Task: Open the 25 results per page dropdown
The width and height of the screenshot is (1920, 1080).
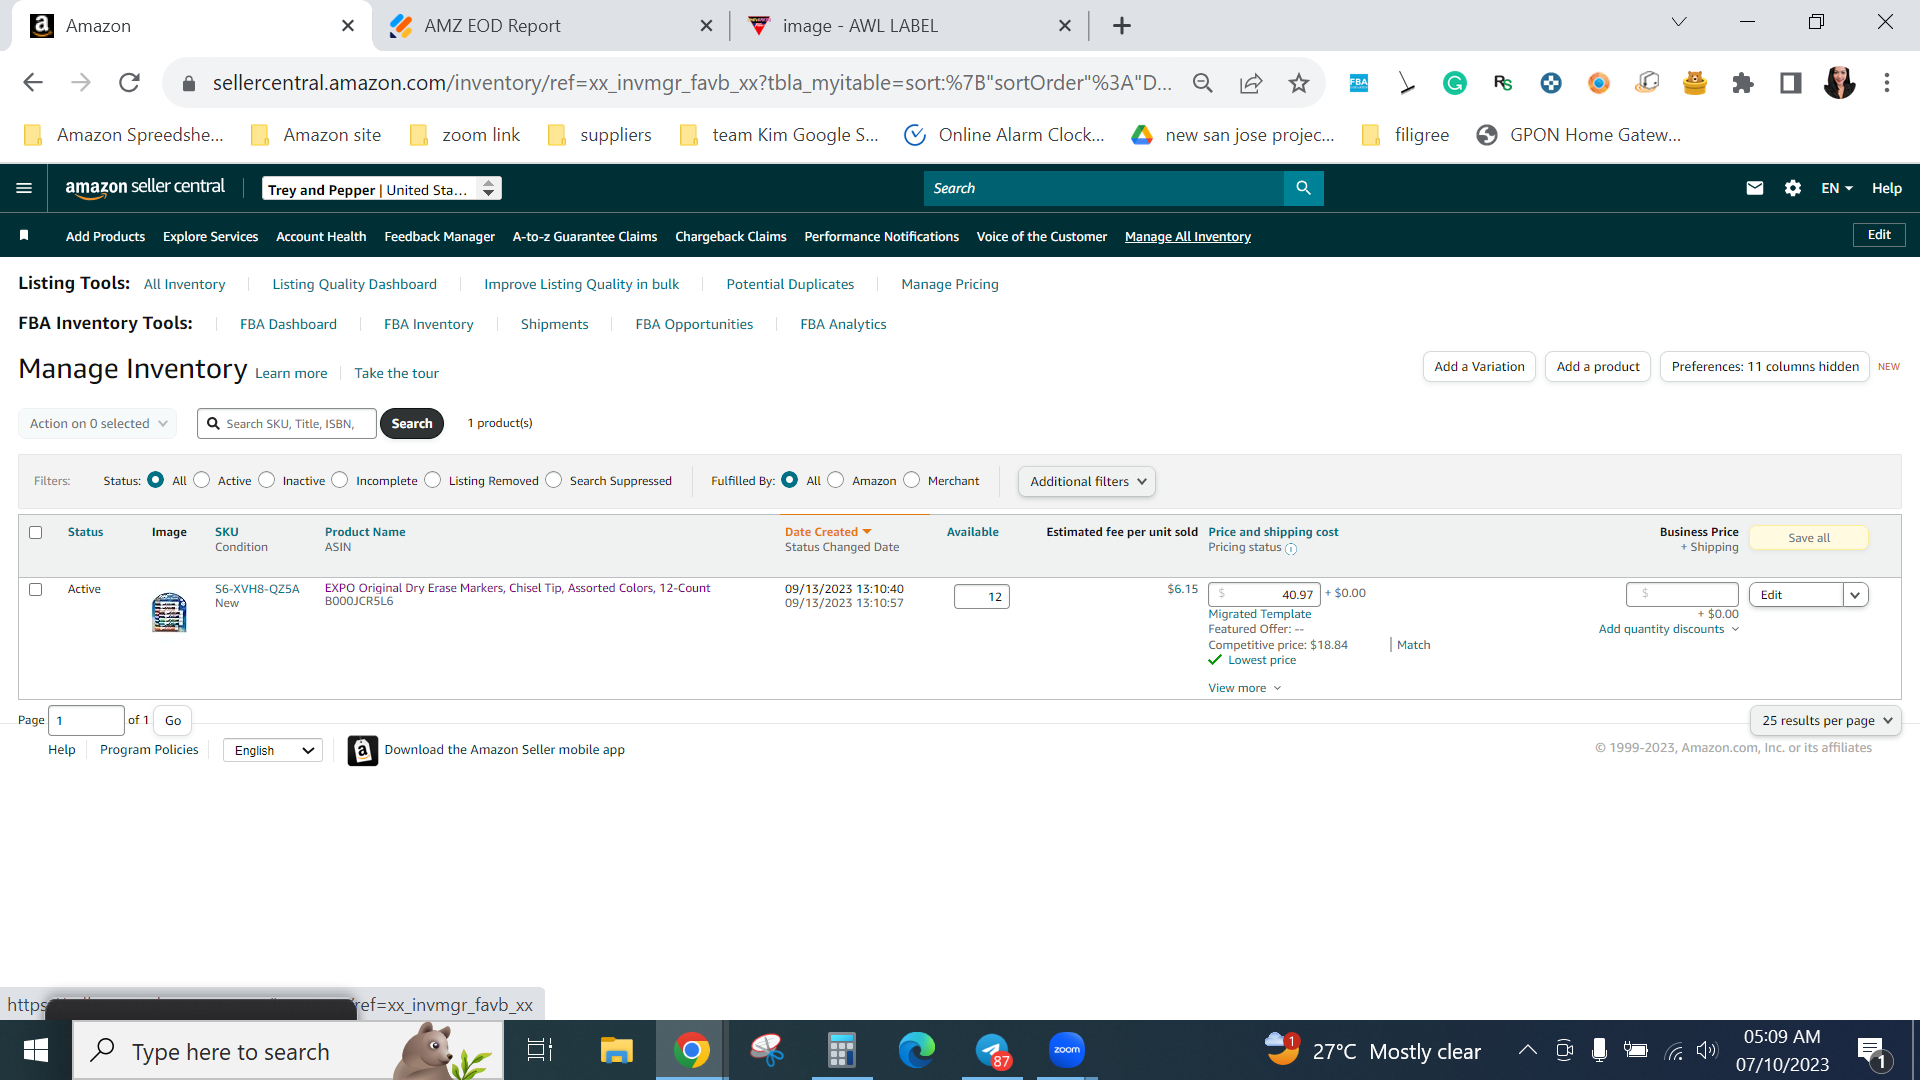Action: coord(1826,720)
